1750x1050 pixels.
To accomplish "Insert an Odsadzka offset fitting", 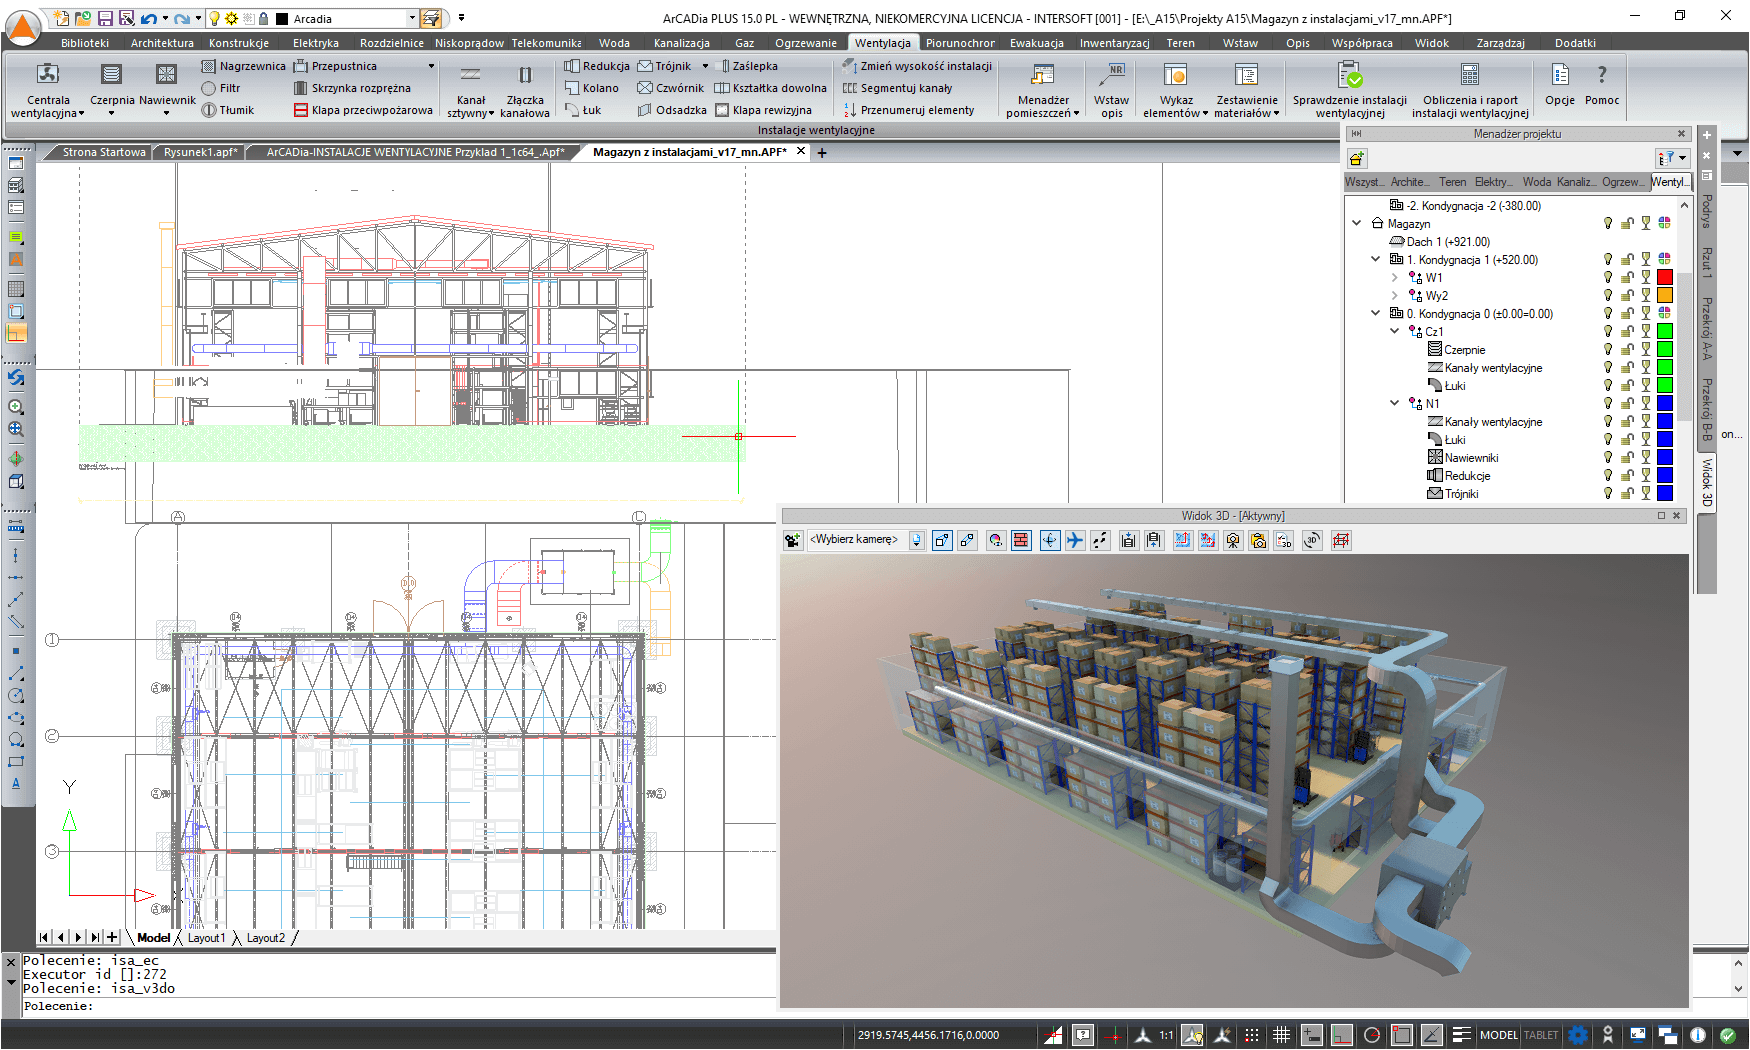I will (672, 110).
